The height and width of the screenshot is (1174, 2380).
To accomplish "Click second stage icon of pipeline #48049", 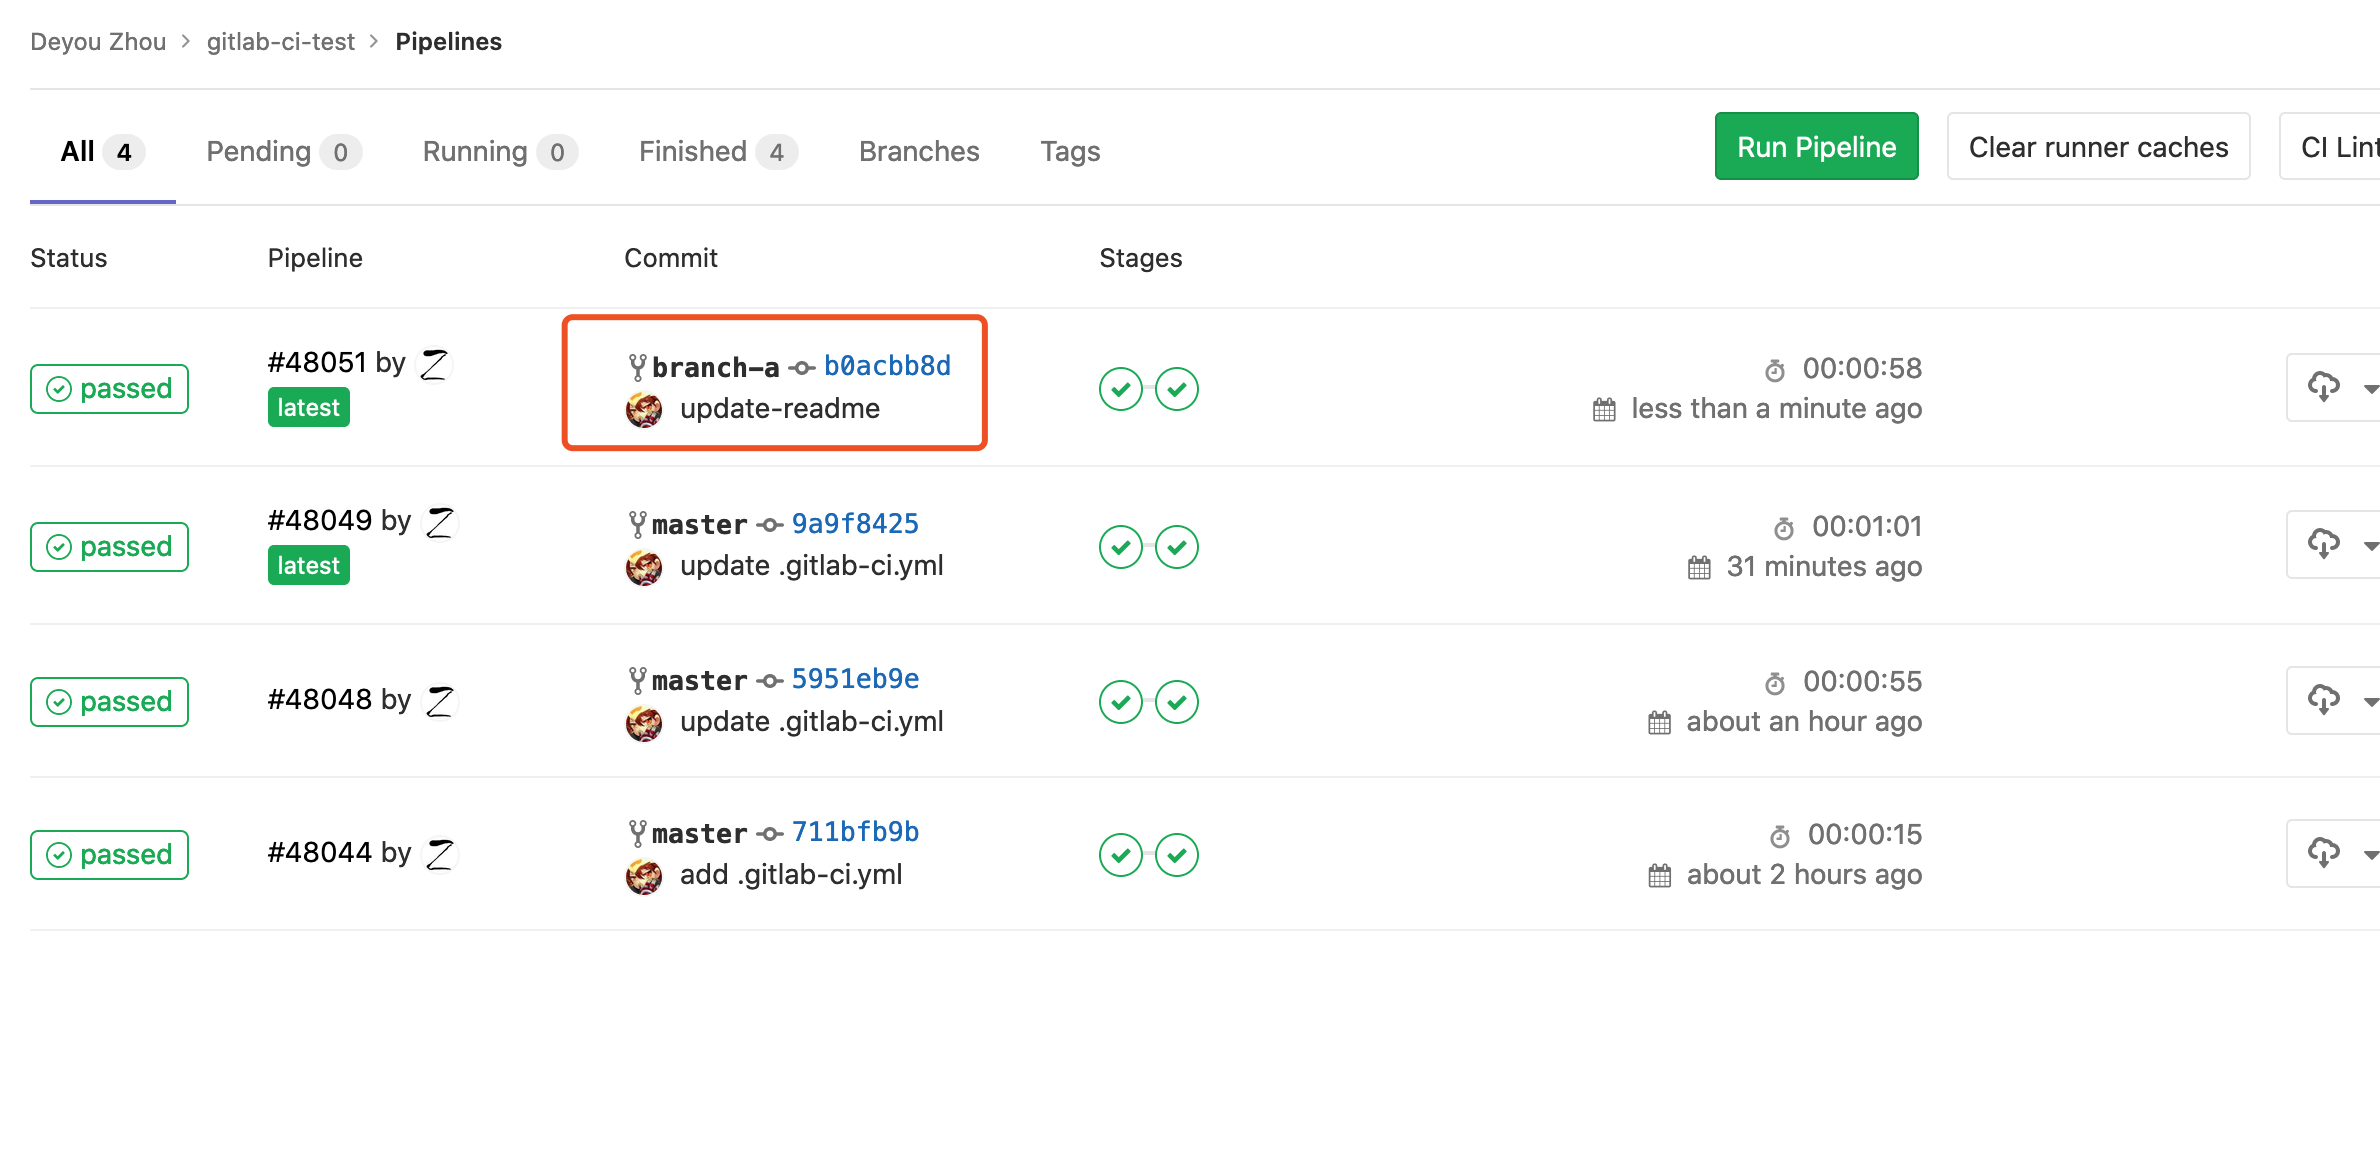I will [x=1176, y=547].
